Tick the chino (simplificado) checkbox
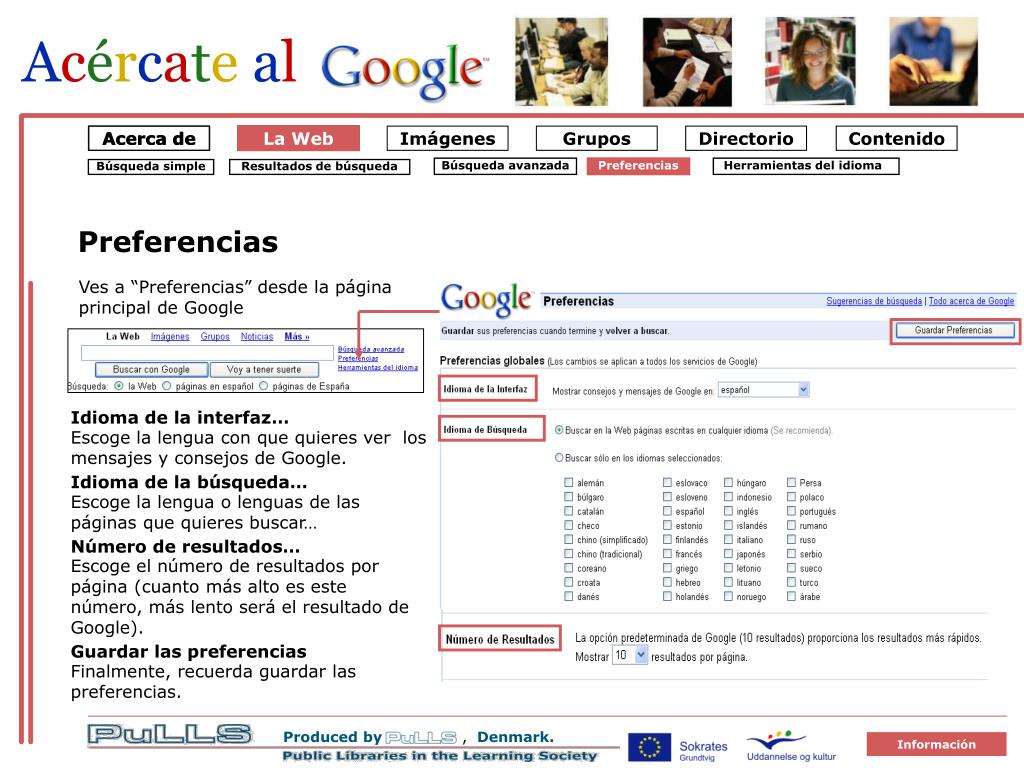The image size is (1024, 768). tap(568, 539)
